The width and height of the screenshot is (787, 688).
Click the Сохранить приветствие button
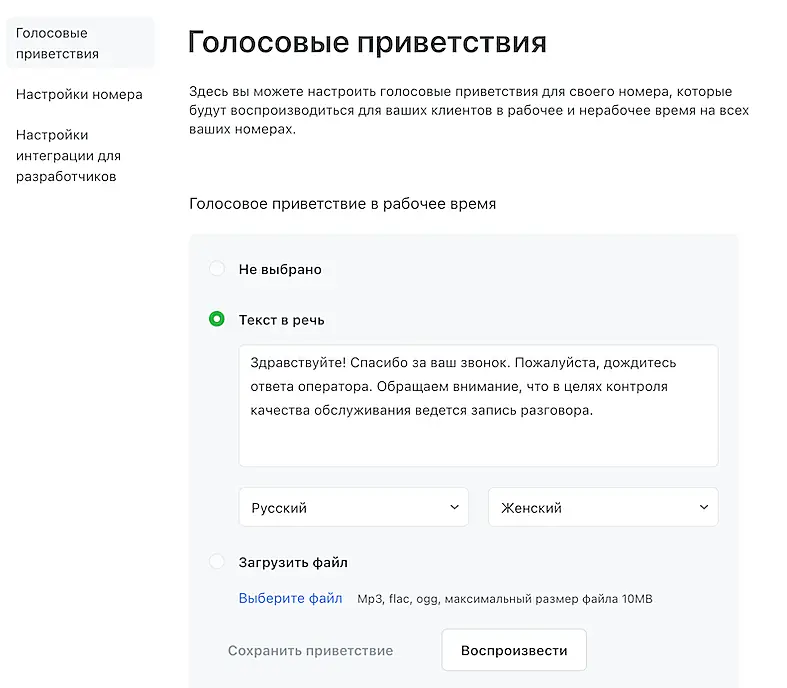coord(310,651)
